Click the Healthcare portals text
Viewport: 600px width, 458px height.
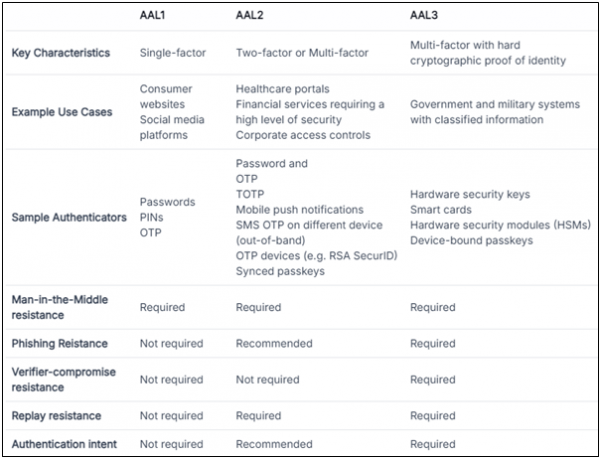click(279, 90)
